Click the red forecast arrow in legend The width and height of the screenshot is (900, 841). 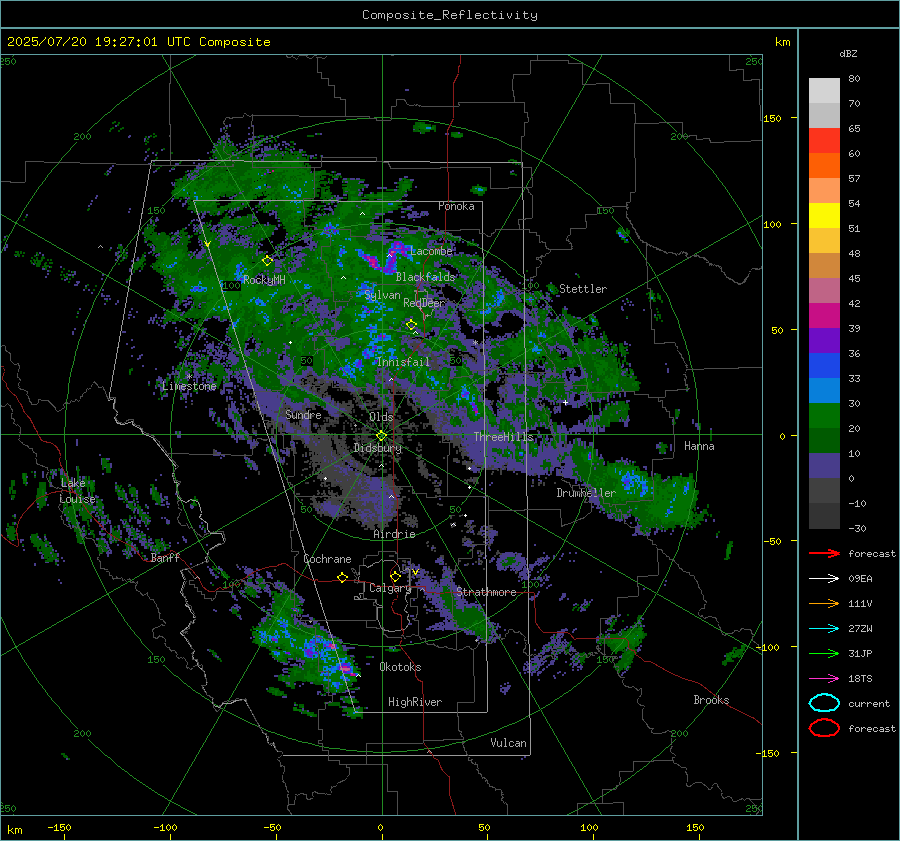tap(824, 553)
